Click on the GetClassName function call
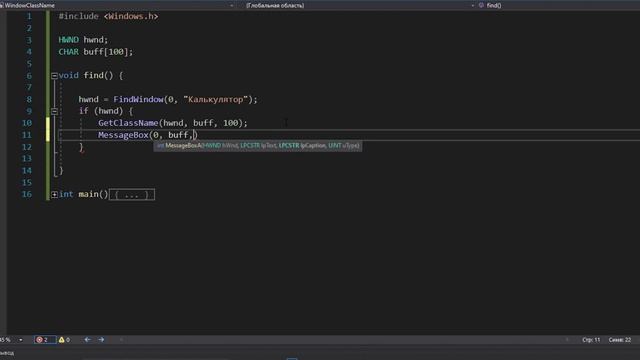The image size is (640, 360). [x=128, y=123]
